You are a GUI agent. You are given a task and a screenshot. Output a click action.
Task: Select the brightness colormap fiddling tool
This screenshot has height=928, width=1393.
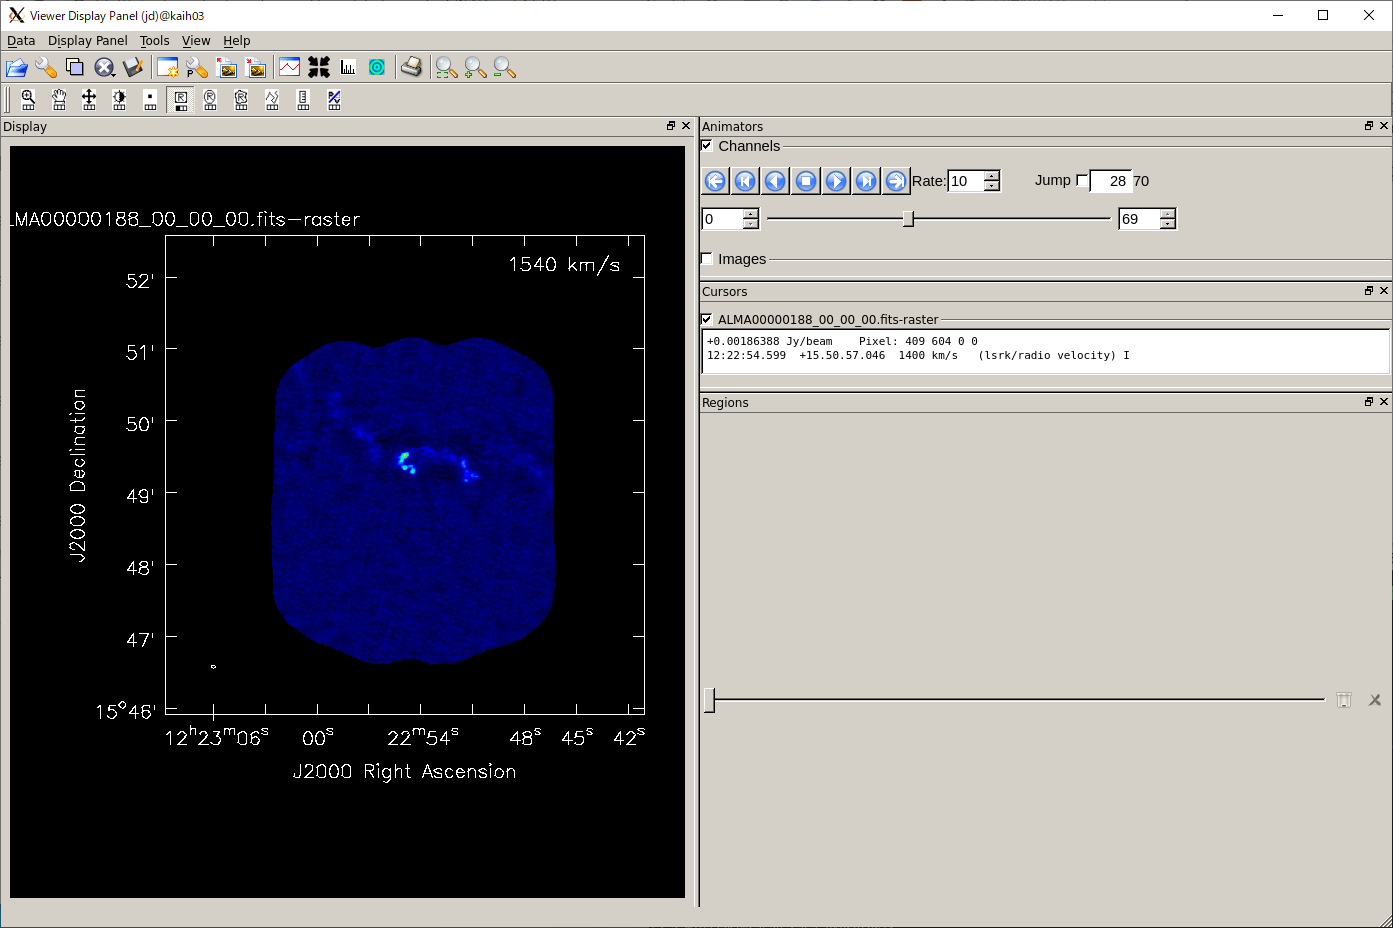point(120,99)
